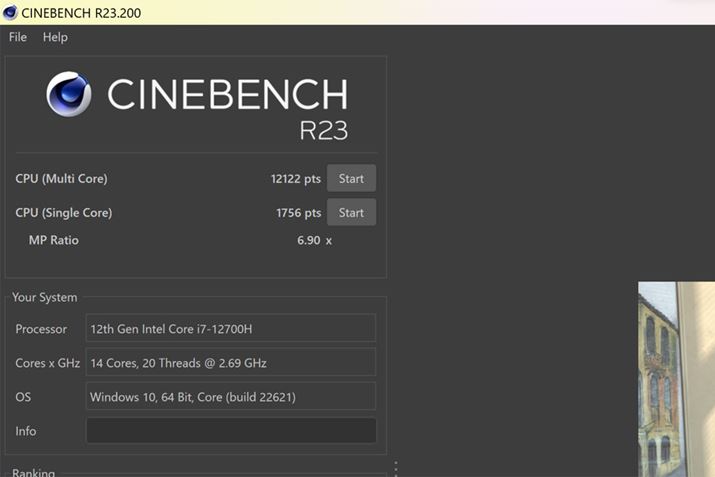This screenshot has height=477, width=715.
Task: Click the Ranking section heading
Action: point(33,472)
